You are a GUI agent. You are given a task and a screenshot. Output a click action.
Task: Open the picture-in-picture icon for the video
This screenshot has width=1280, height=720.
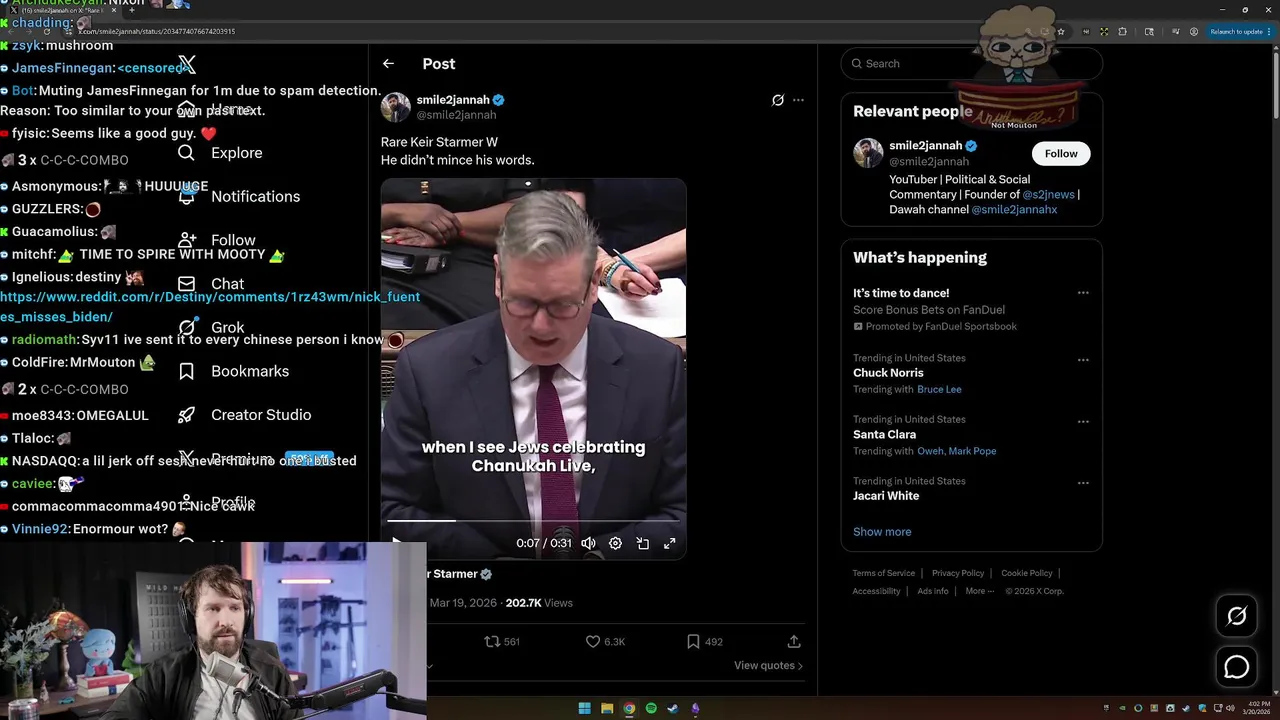tap(642, 543)
